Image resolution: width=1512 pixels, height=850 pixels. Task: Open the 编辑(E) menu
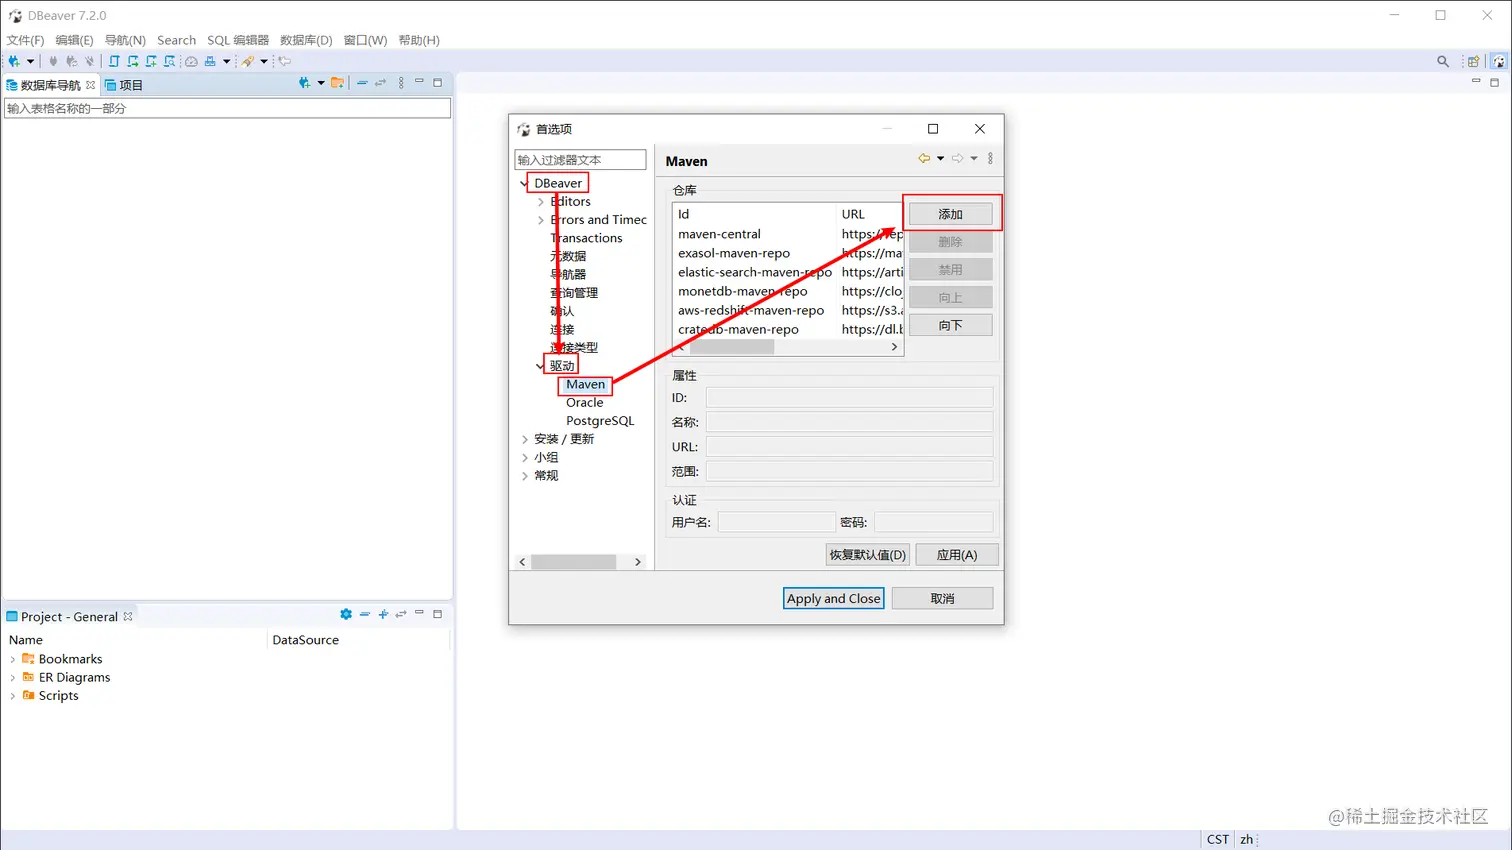(74, 40)
